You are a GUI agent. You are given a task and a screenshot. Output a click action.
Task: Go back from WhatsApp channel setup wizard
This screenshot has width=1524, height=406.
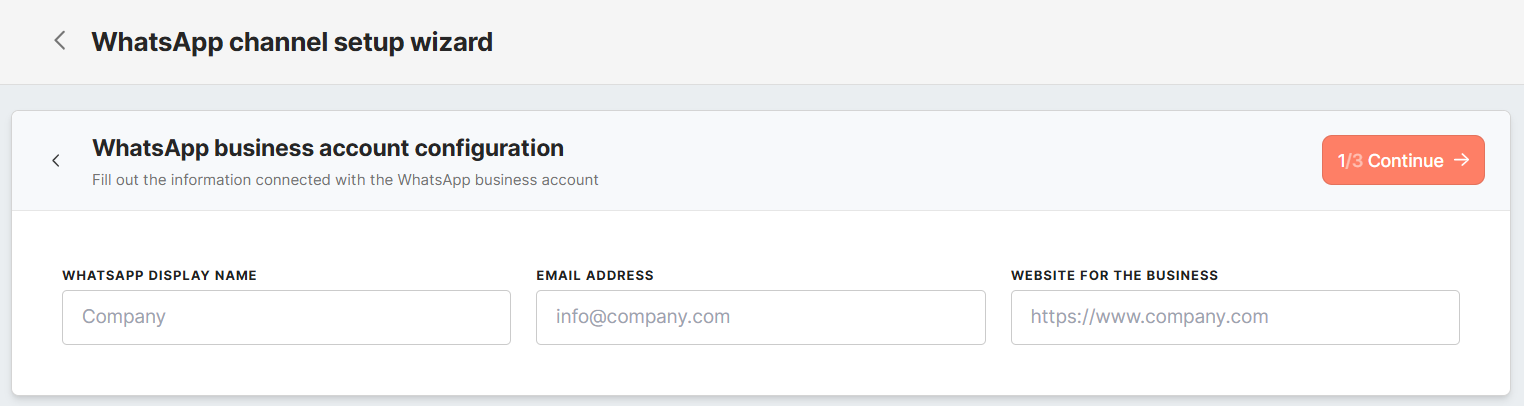(x=60, y=41)
